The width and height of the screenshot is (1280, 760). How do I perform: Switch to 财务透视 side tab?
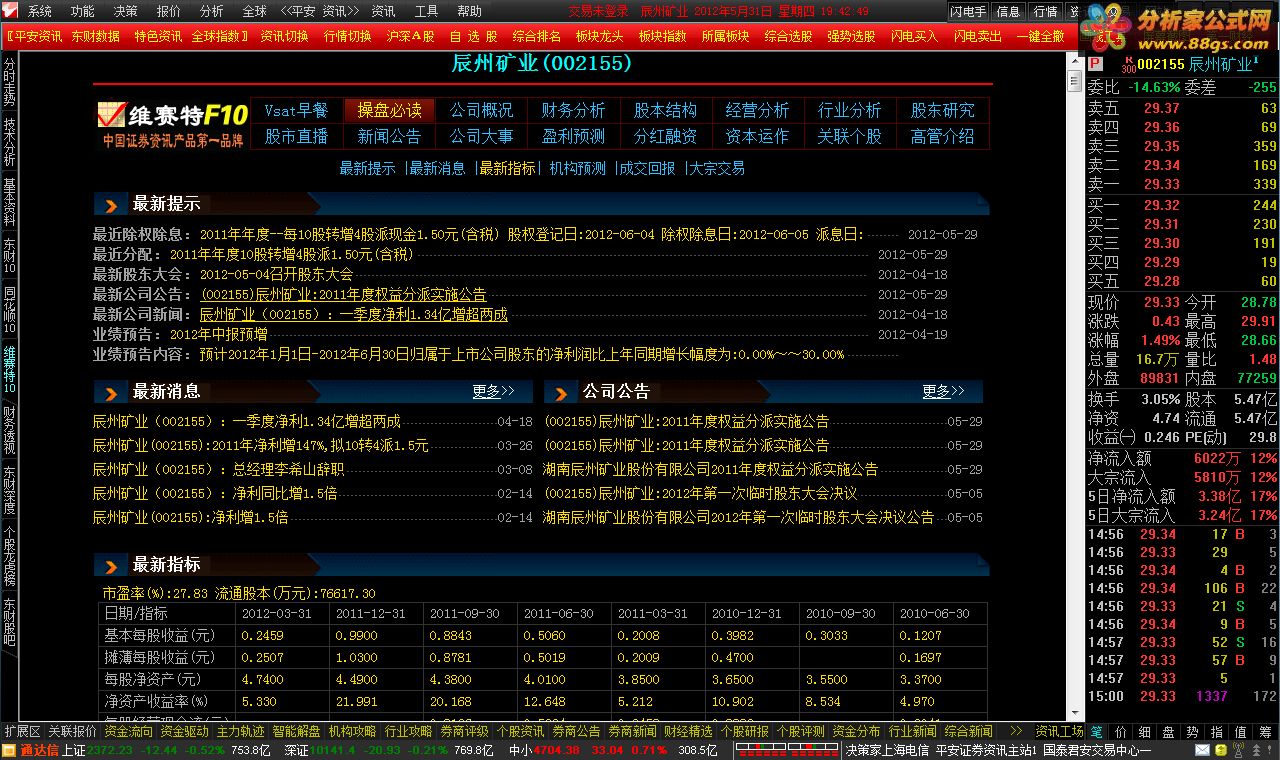pyautogui.click(x=9, y=429)
